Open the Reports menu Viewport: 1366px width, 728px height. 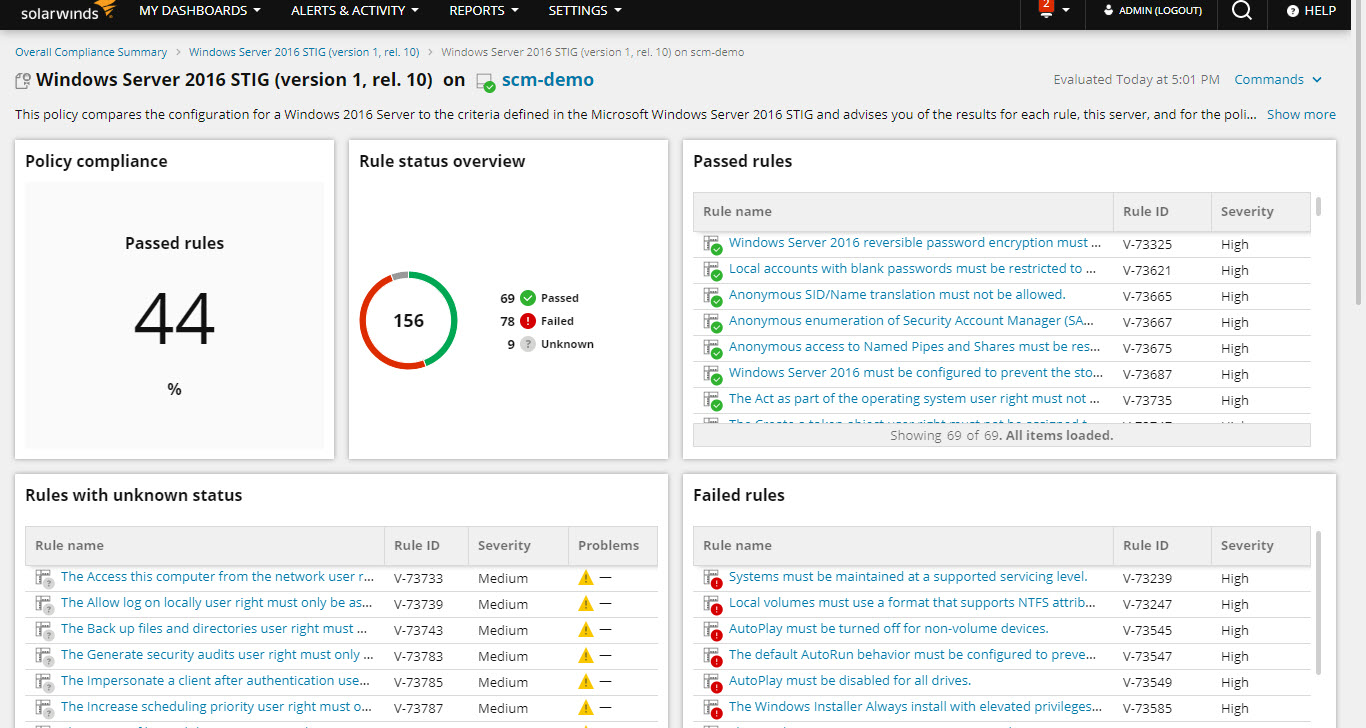tap(484, 11)
